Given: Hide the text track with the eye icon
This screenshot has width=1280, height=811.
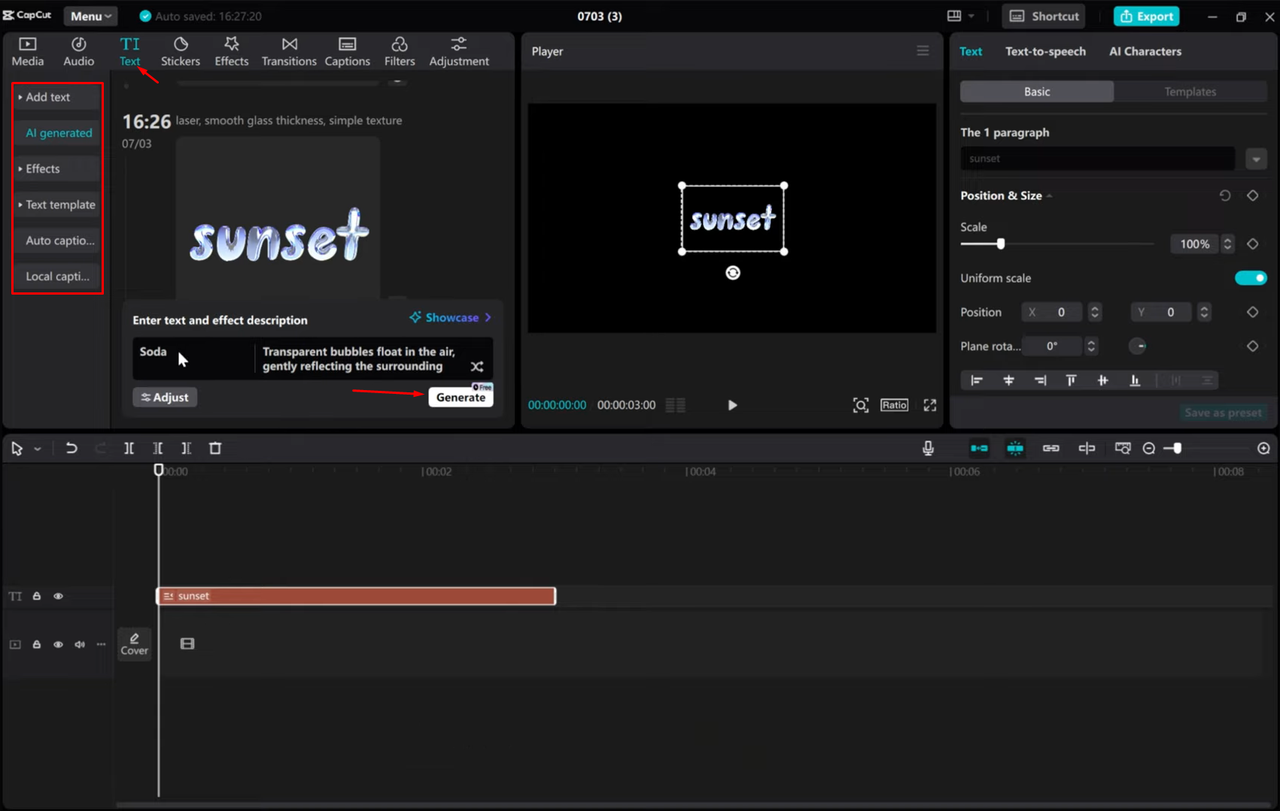Looking at the screenshot, I should [x=58, y=595].
